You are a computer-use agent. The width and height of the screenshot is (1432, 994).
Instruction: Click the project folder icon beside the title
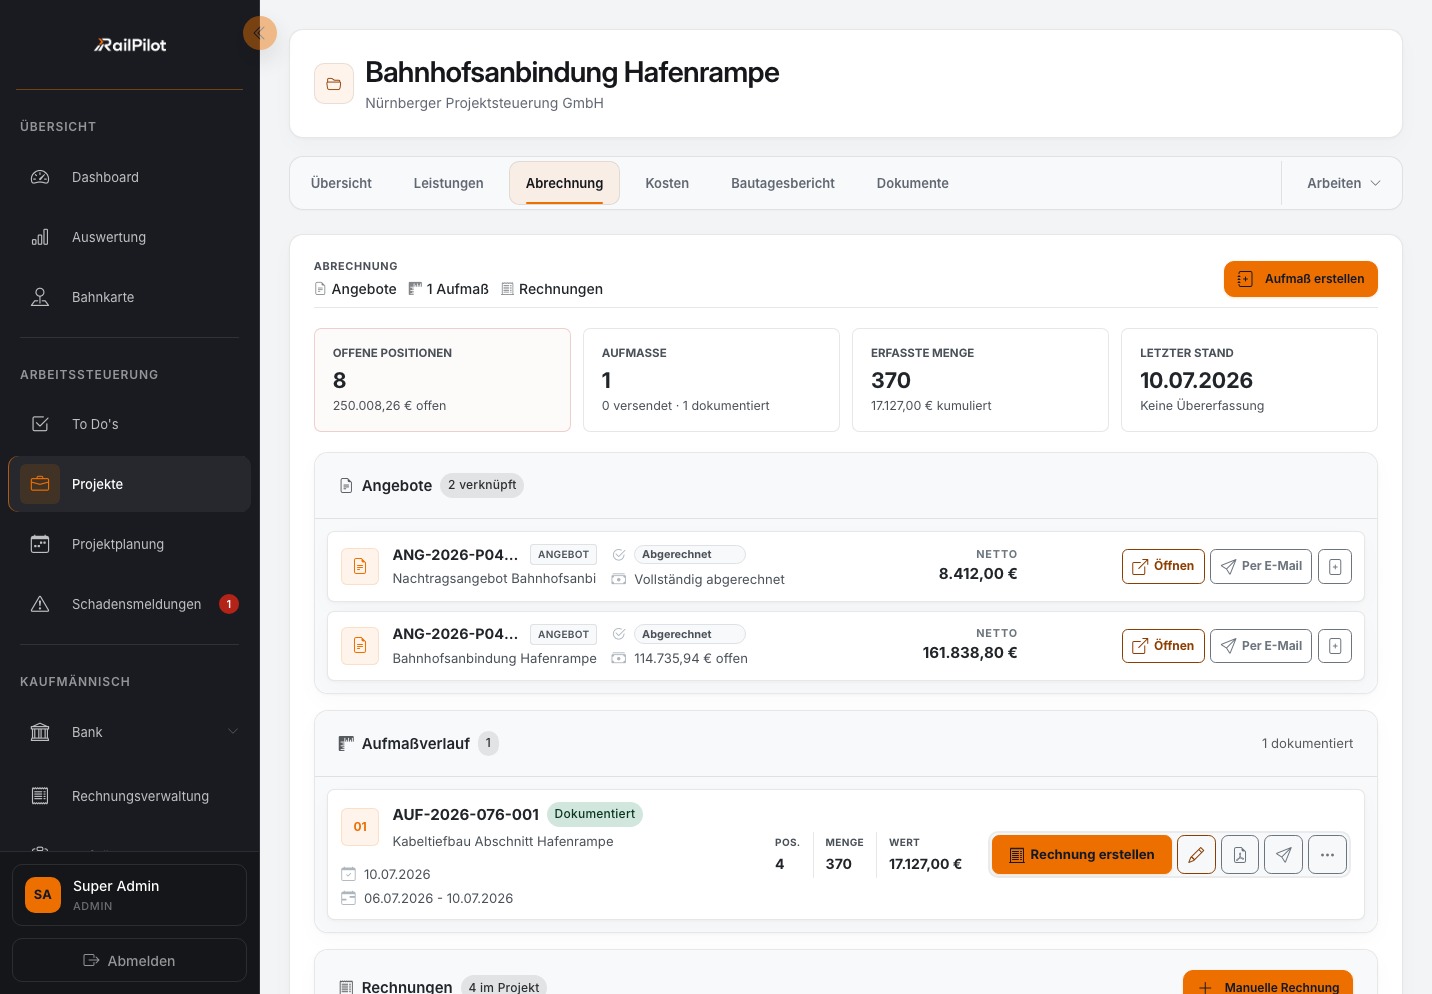point(334,84)
